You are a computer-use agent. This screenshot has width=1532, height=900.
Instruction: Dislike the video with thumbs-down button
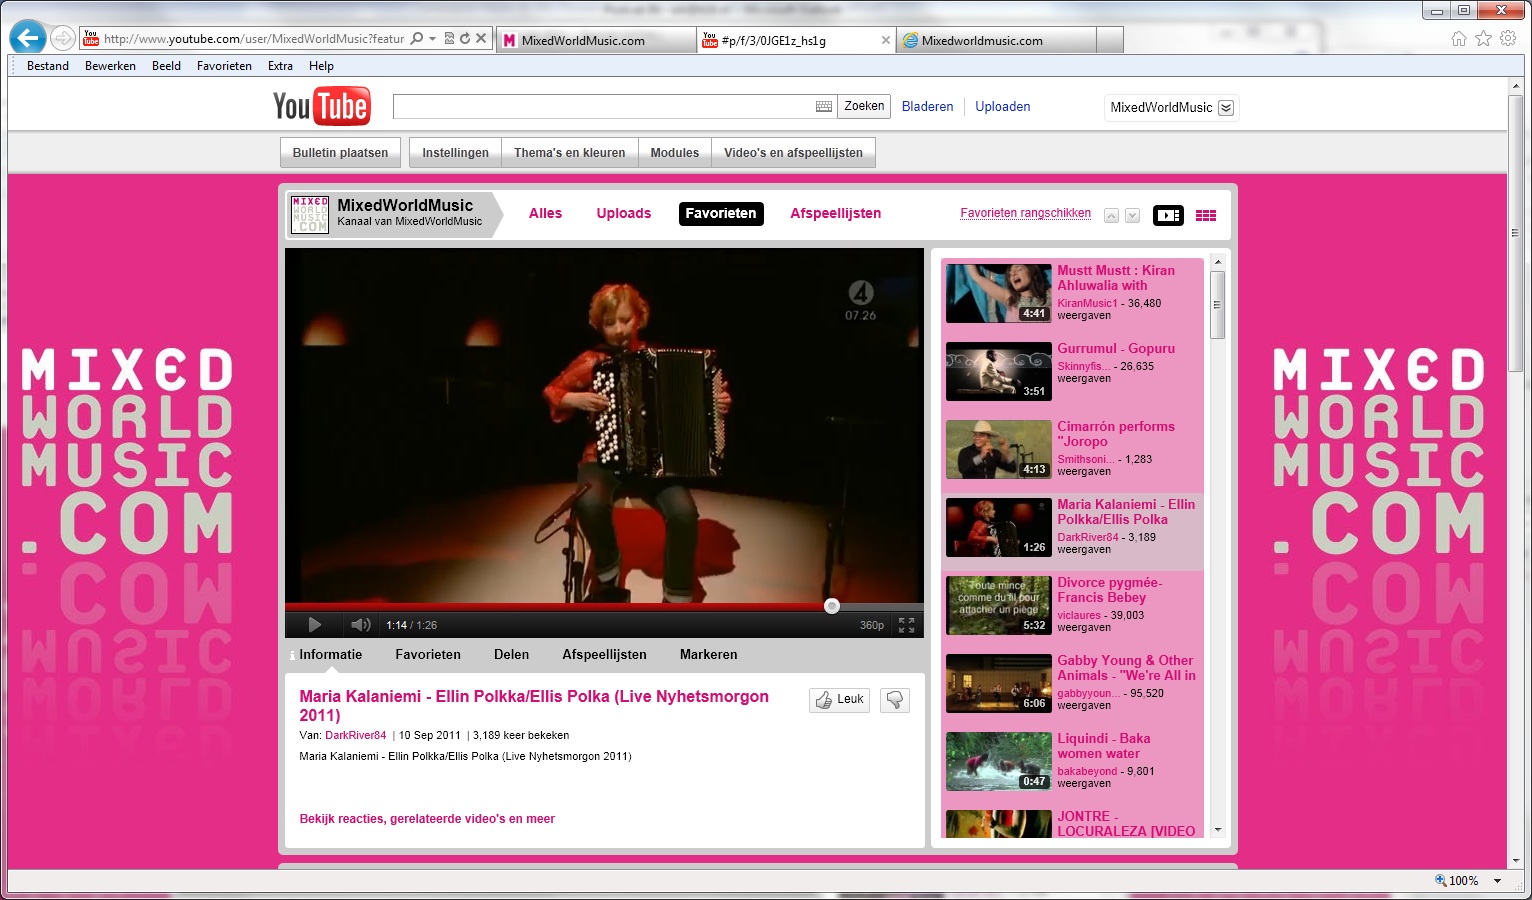coord(895,700)
